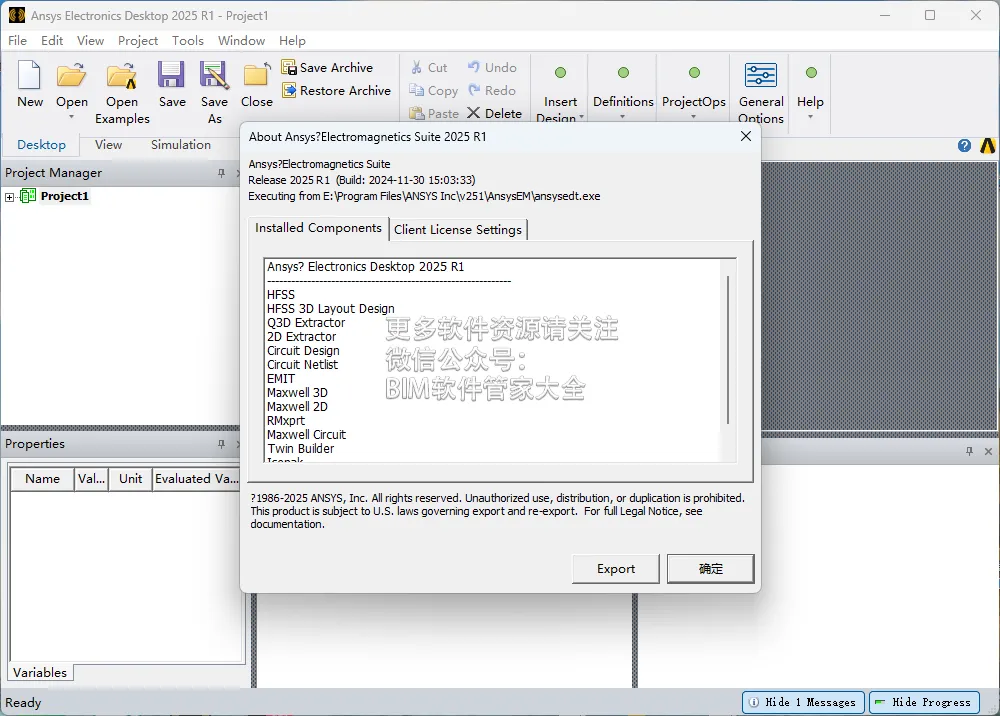Open the Project menu

[x=138, y=41]
